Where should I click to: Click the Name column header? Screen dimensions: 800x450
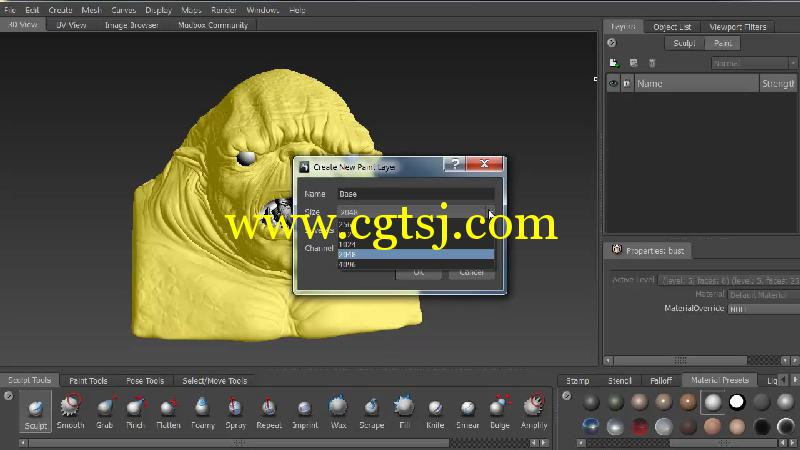[x=696, y=84]
